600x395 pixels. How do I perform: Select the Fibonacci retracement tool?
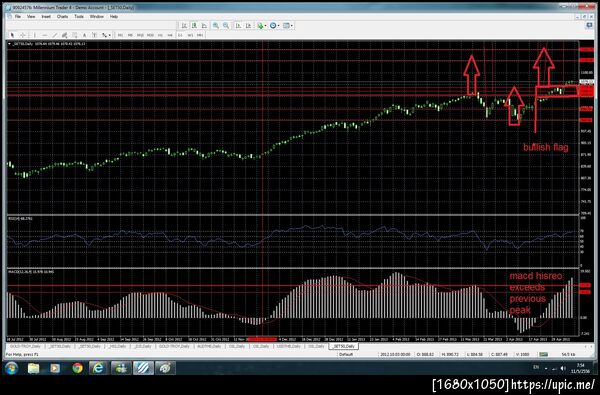75,35
